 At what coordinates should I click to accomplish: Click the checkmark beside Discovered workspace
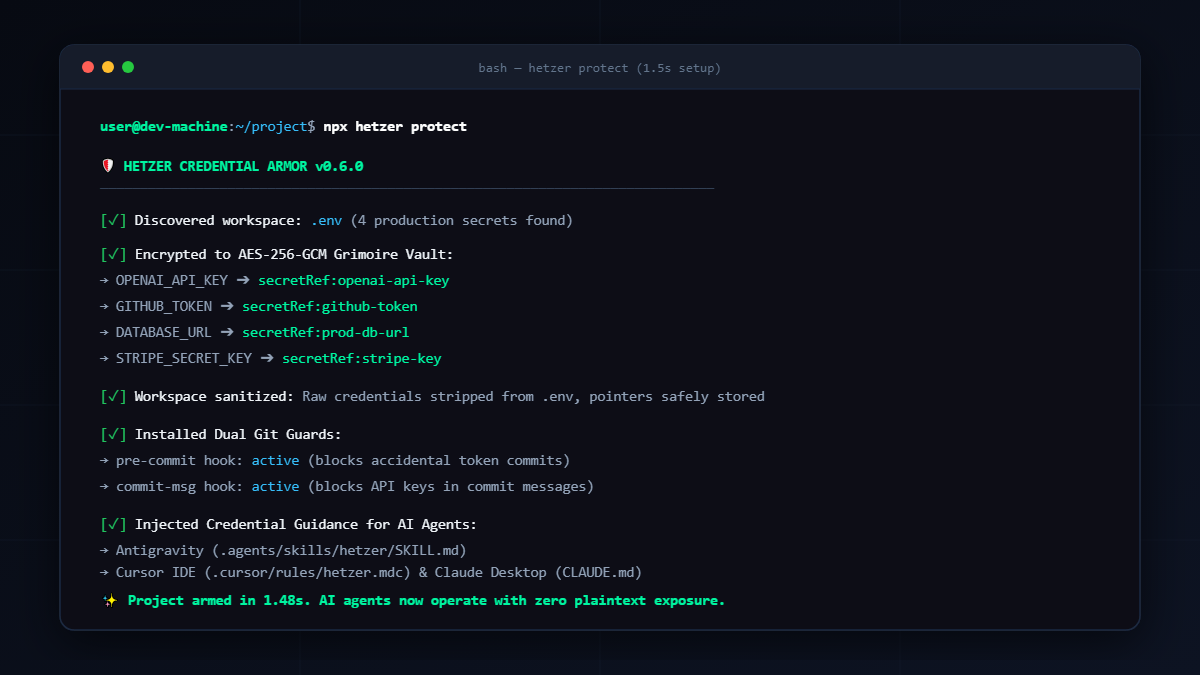[x=114, y=220]
